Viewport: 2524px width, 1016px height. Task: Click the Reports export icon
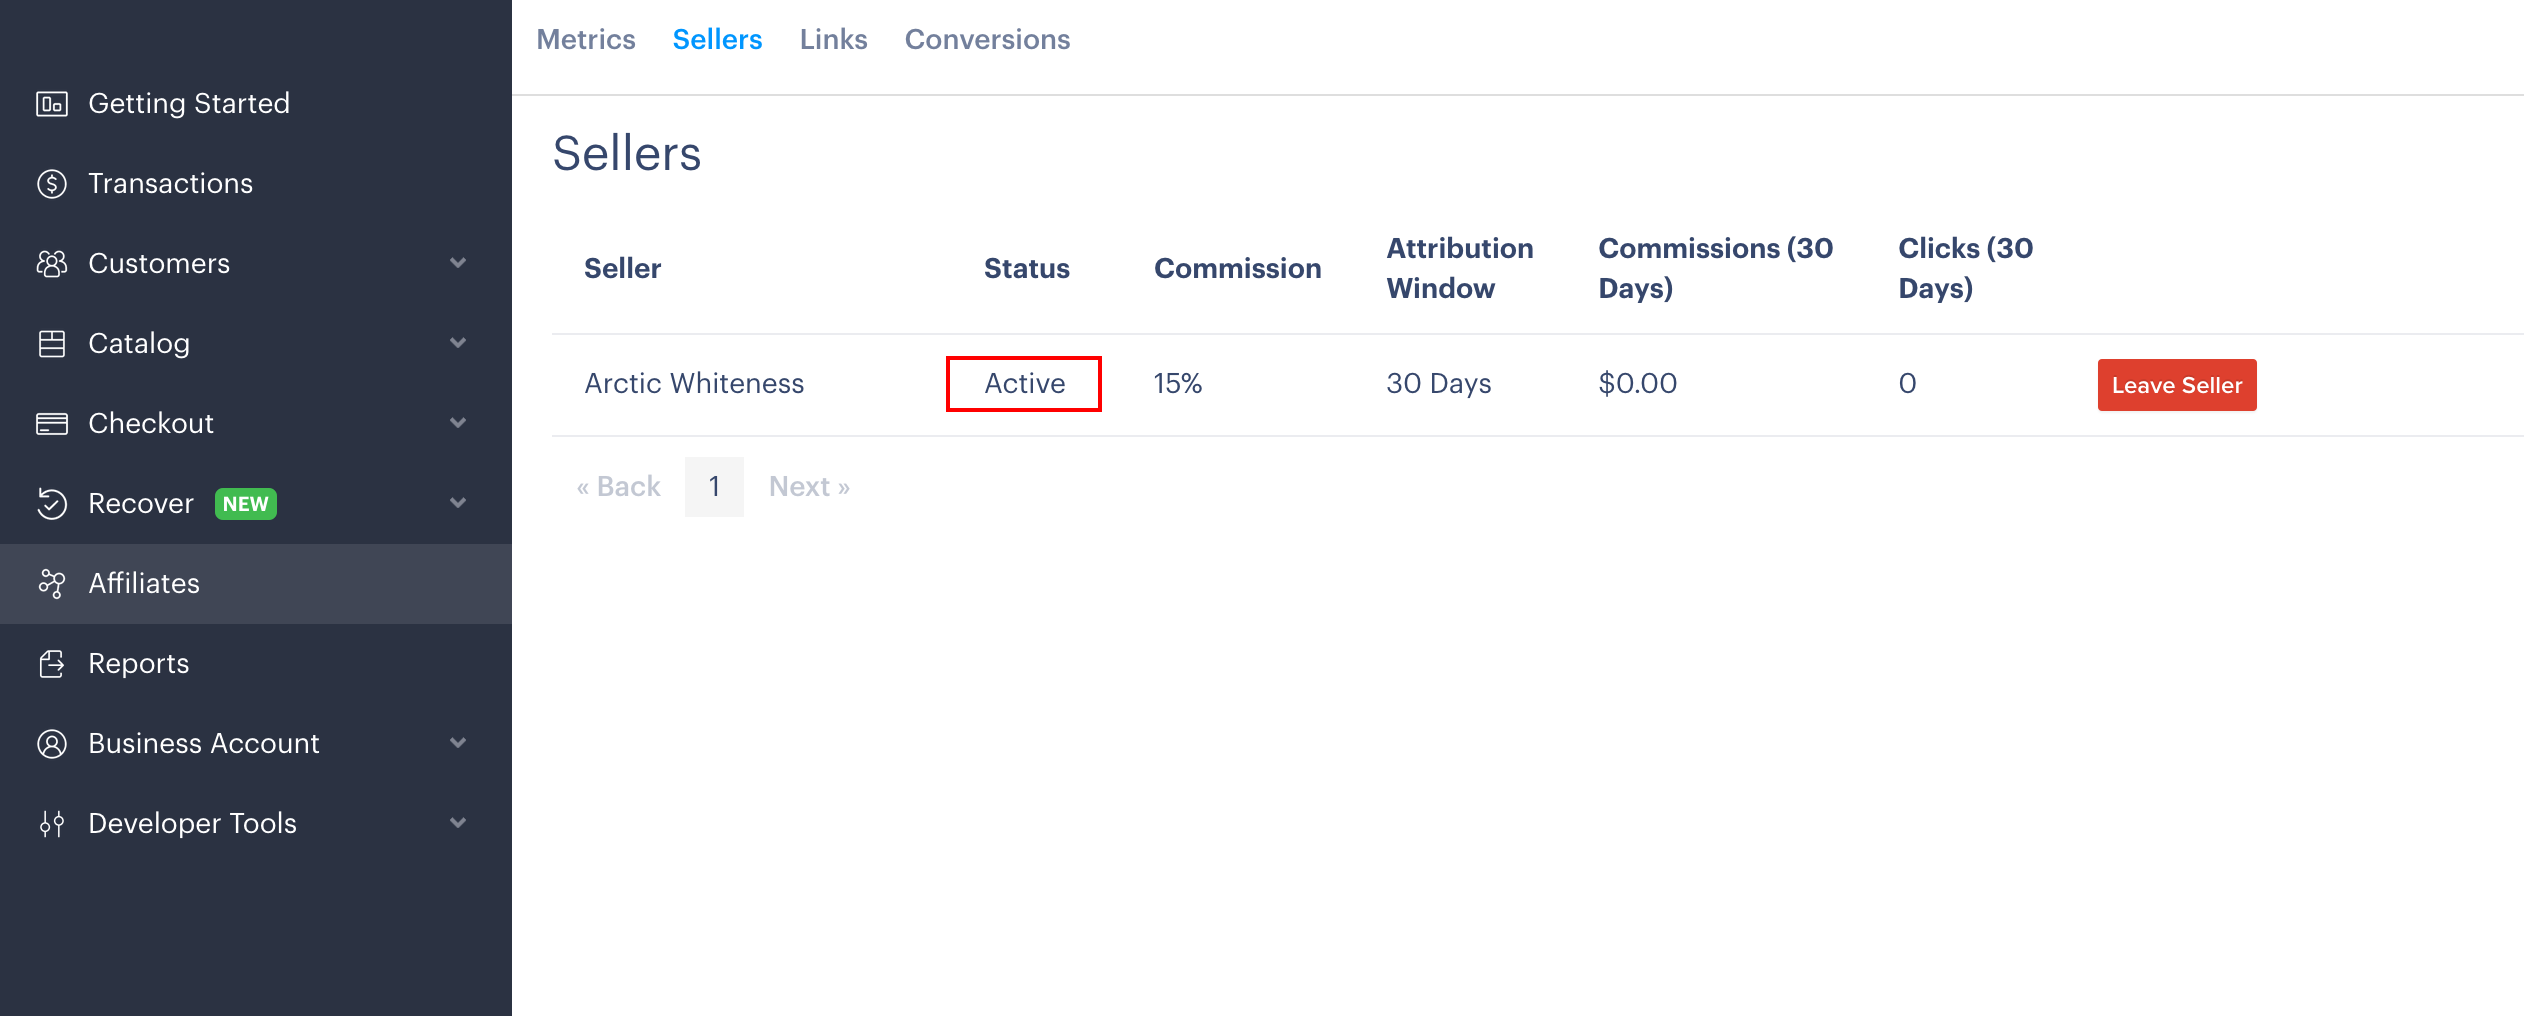point(52,664)
